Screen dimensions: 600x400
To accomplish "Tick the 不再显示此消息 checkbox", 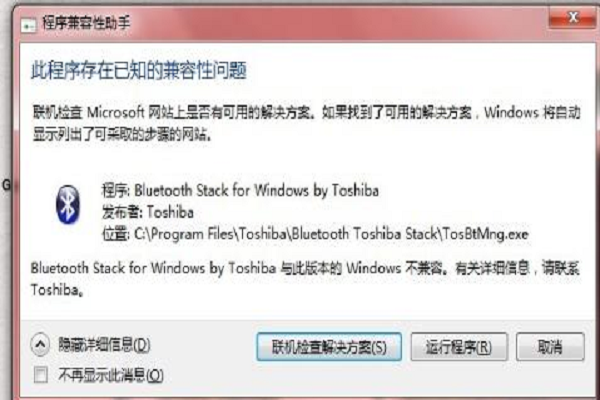I will coord(41,375).
